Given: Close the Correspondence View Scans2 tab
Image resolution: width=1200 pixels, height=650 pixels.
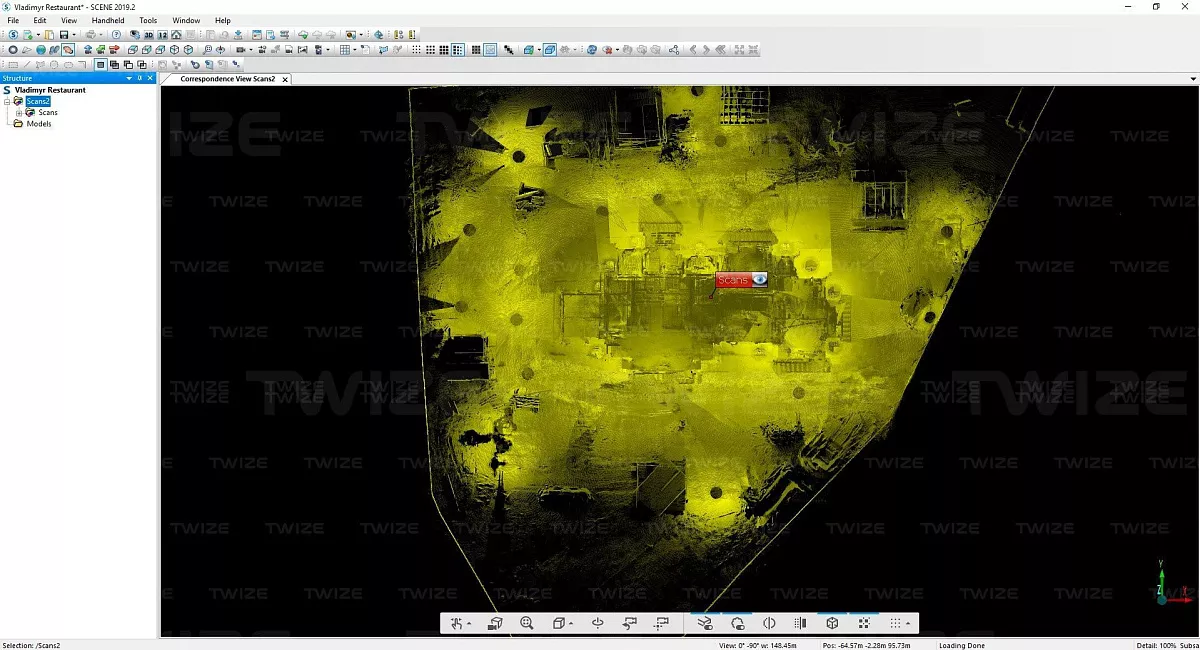Looking at the screenshot, I should pos(285,79).
